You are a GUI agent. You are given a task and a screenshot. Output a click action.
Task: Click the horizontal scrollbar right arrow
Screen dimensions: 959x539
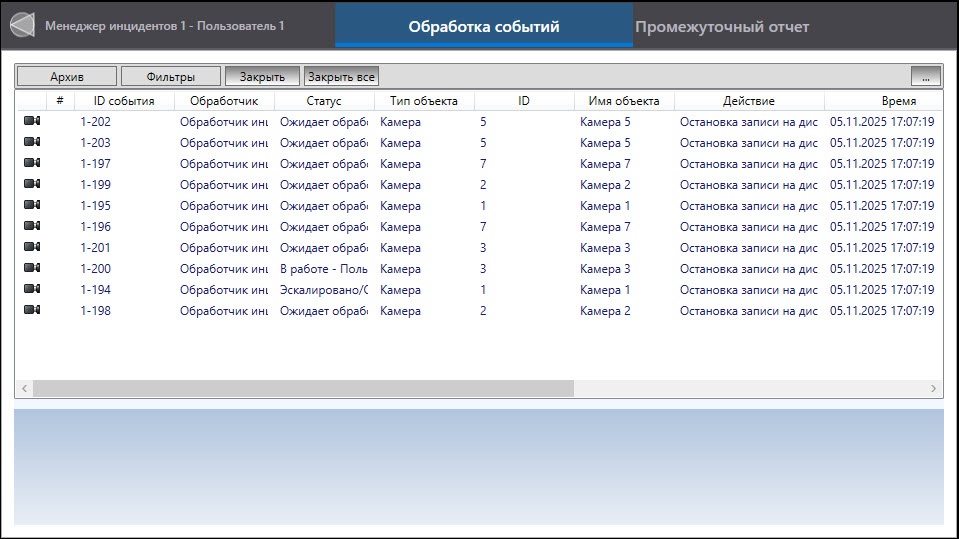click(933, 388)
